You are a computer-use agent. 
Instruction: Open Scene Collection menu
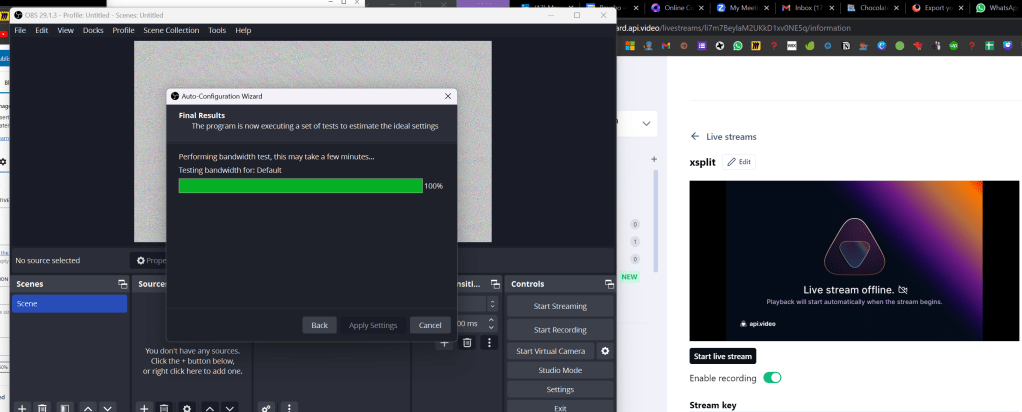pyautogui.click(x=171, y=30)
